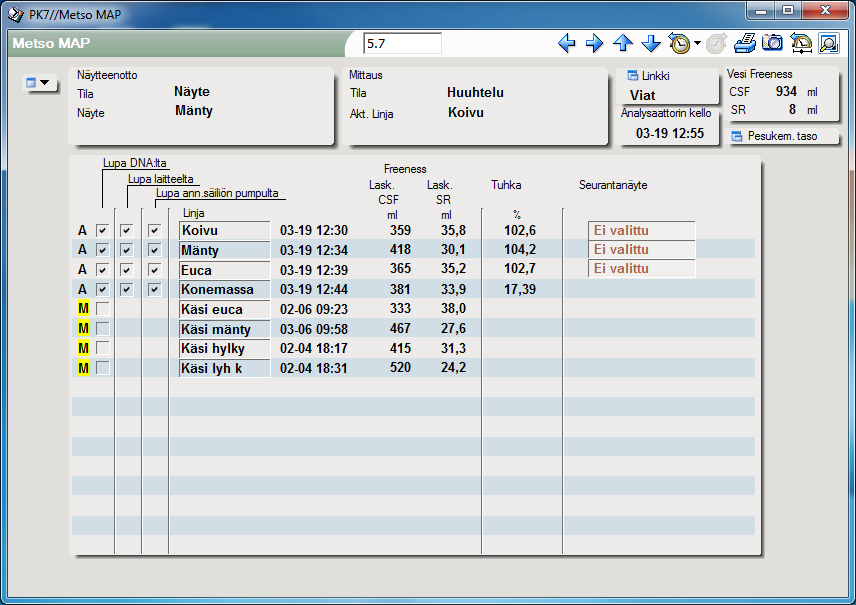Click the Viat status under Linkki
The height and width of the screenshot is (605, 856).
pyautogui.click(x=643, y=96)
